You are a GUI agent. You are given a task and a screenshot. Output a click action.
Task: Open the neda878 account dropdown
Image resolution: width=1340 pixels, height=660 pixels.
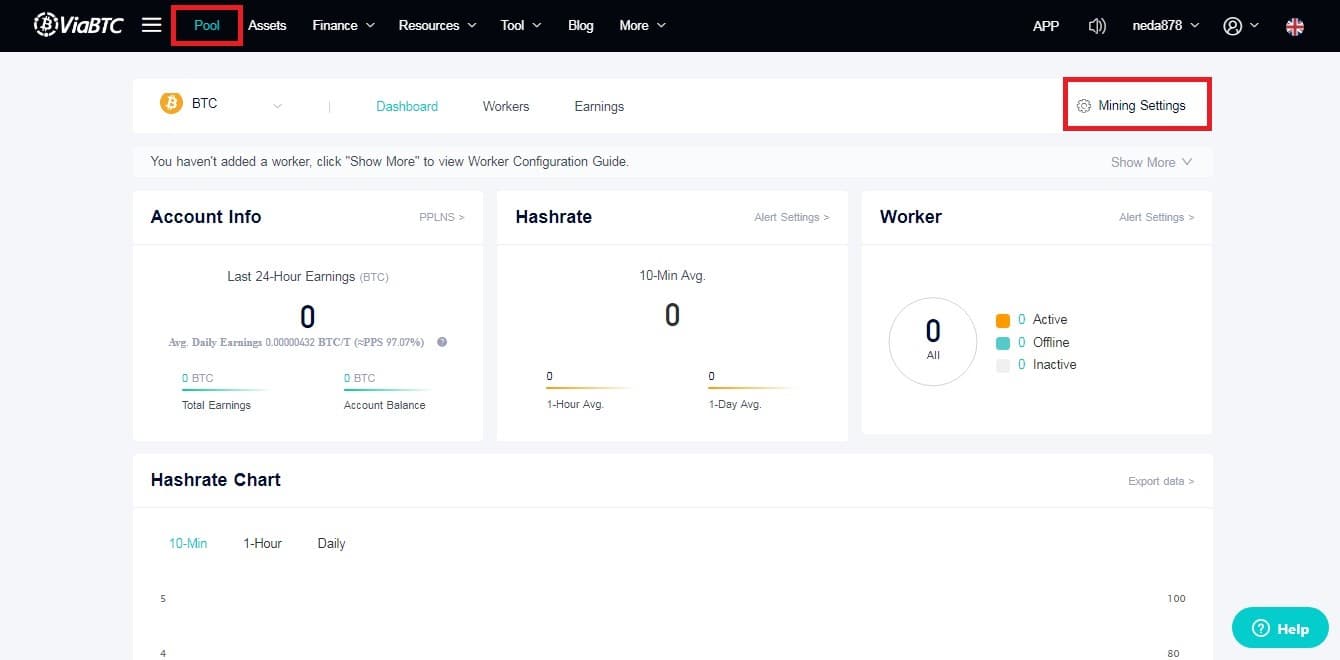(x=1166, y=26)
